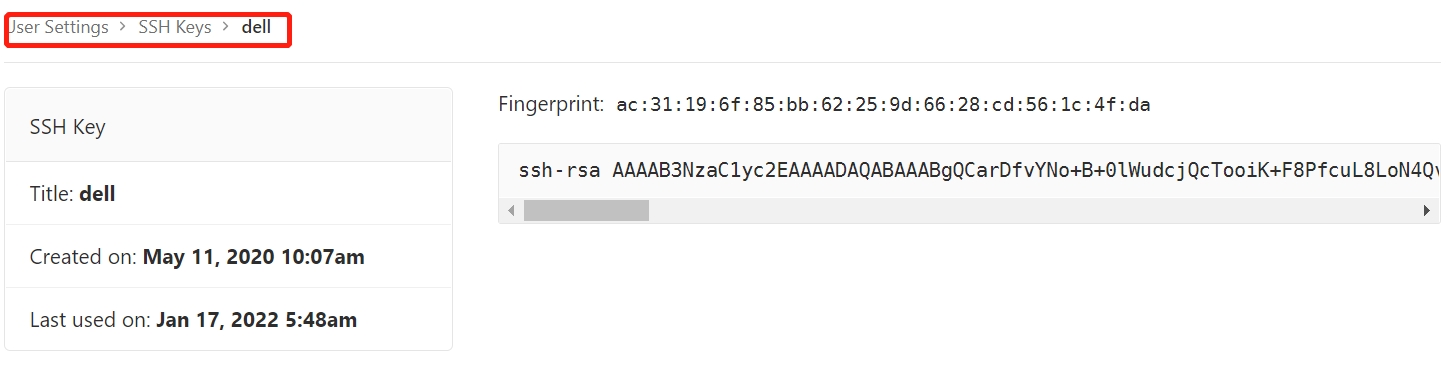Click the key box scrollbar thumb
Viewport: 1453px width, 365px height.
tap(586, 211)
